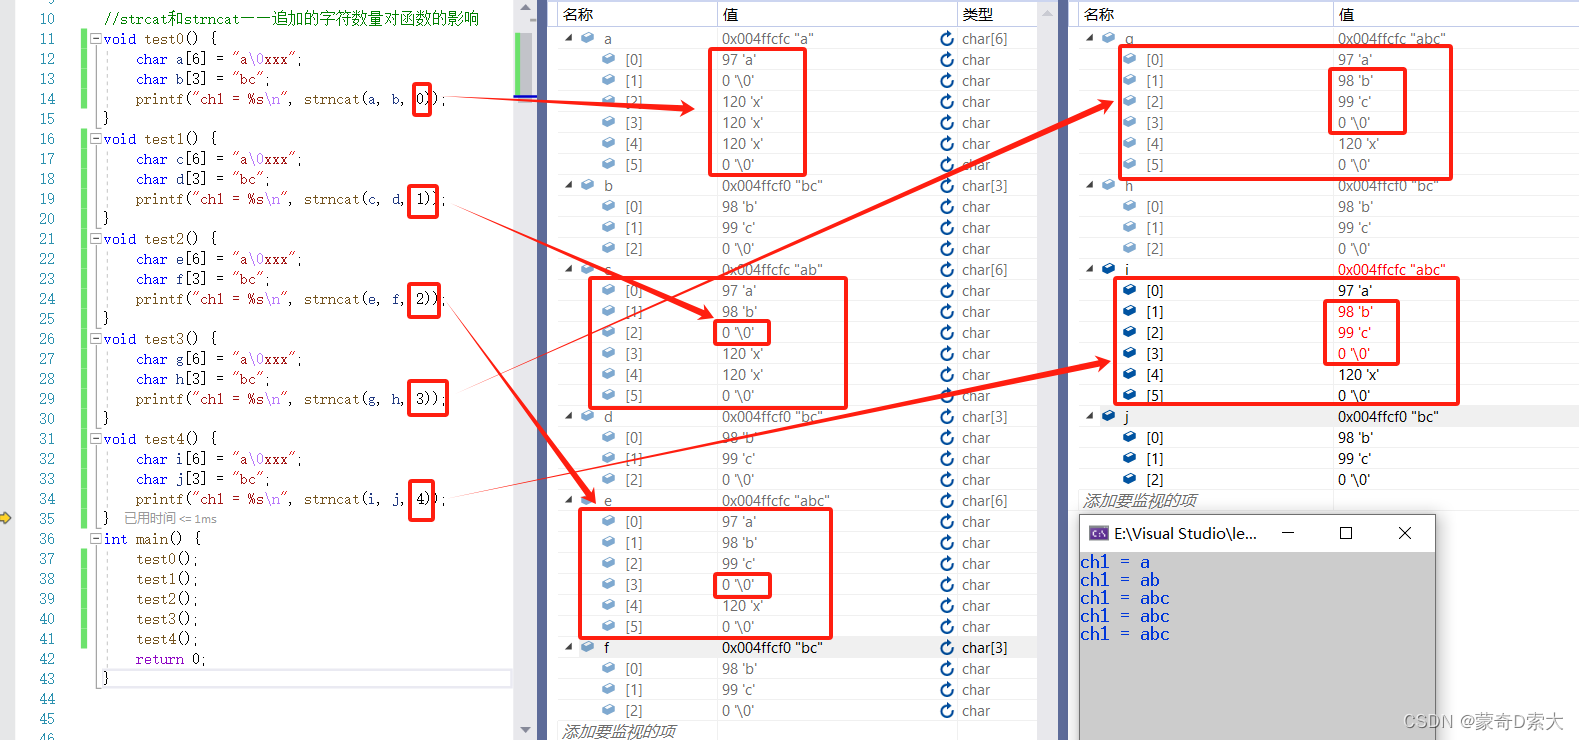Select watch row j's value 0x004ffcf0 "bc"
The height and width of the screenshot is (740, 1579).
coord(1387,417)
